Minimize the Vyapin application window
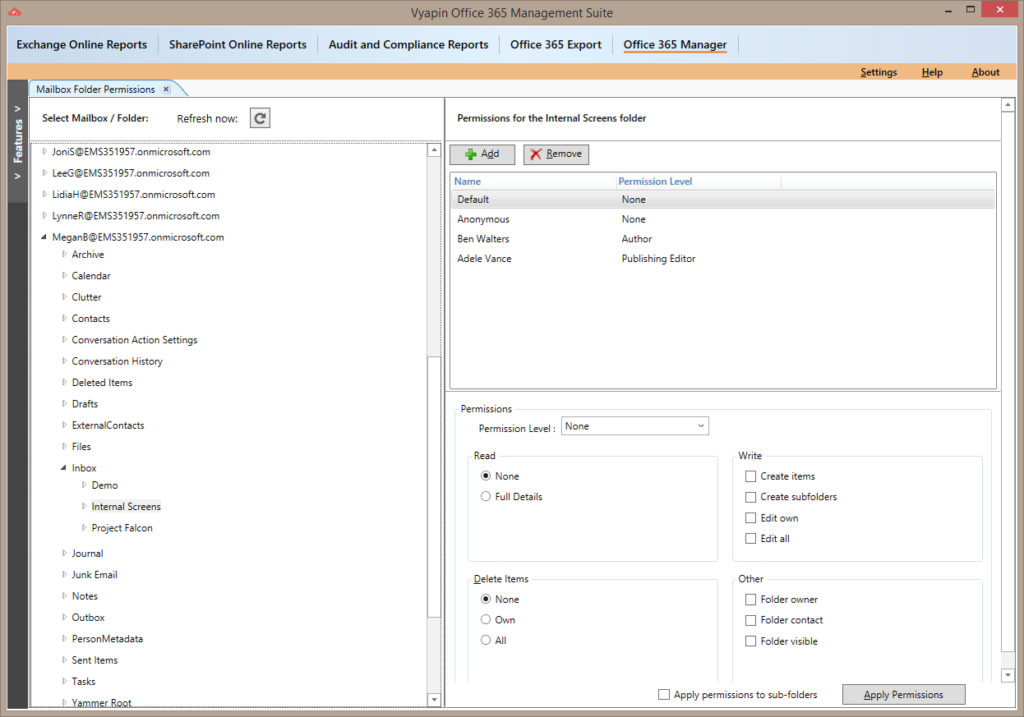The height and width of the screenshot is (717, 1024). click(x=948, y=11)
